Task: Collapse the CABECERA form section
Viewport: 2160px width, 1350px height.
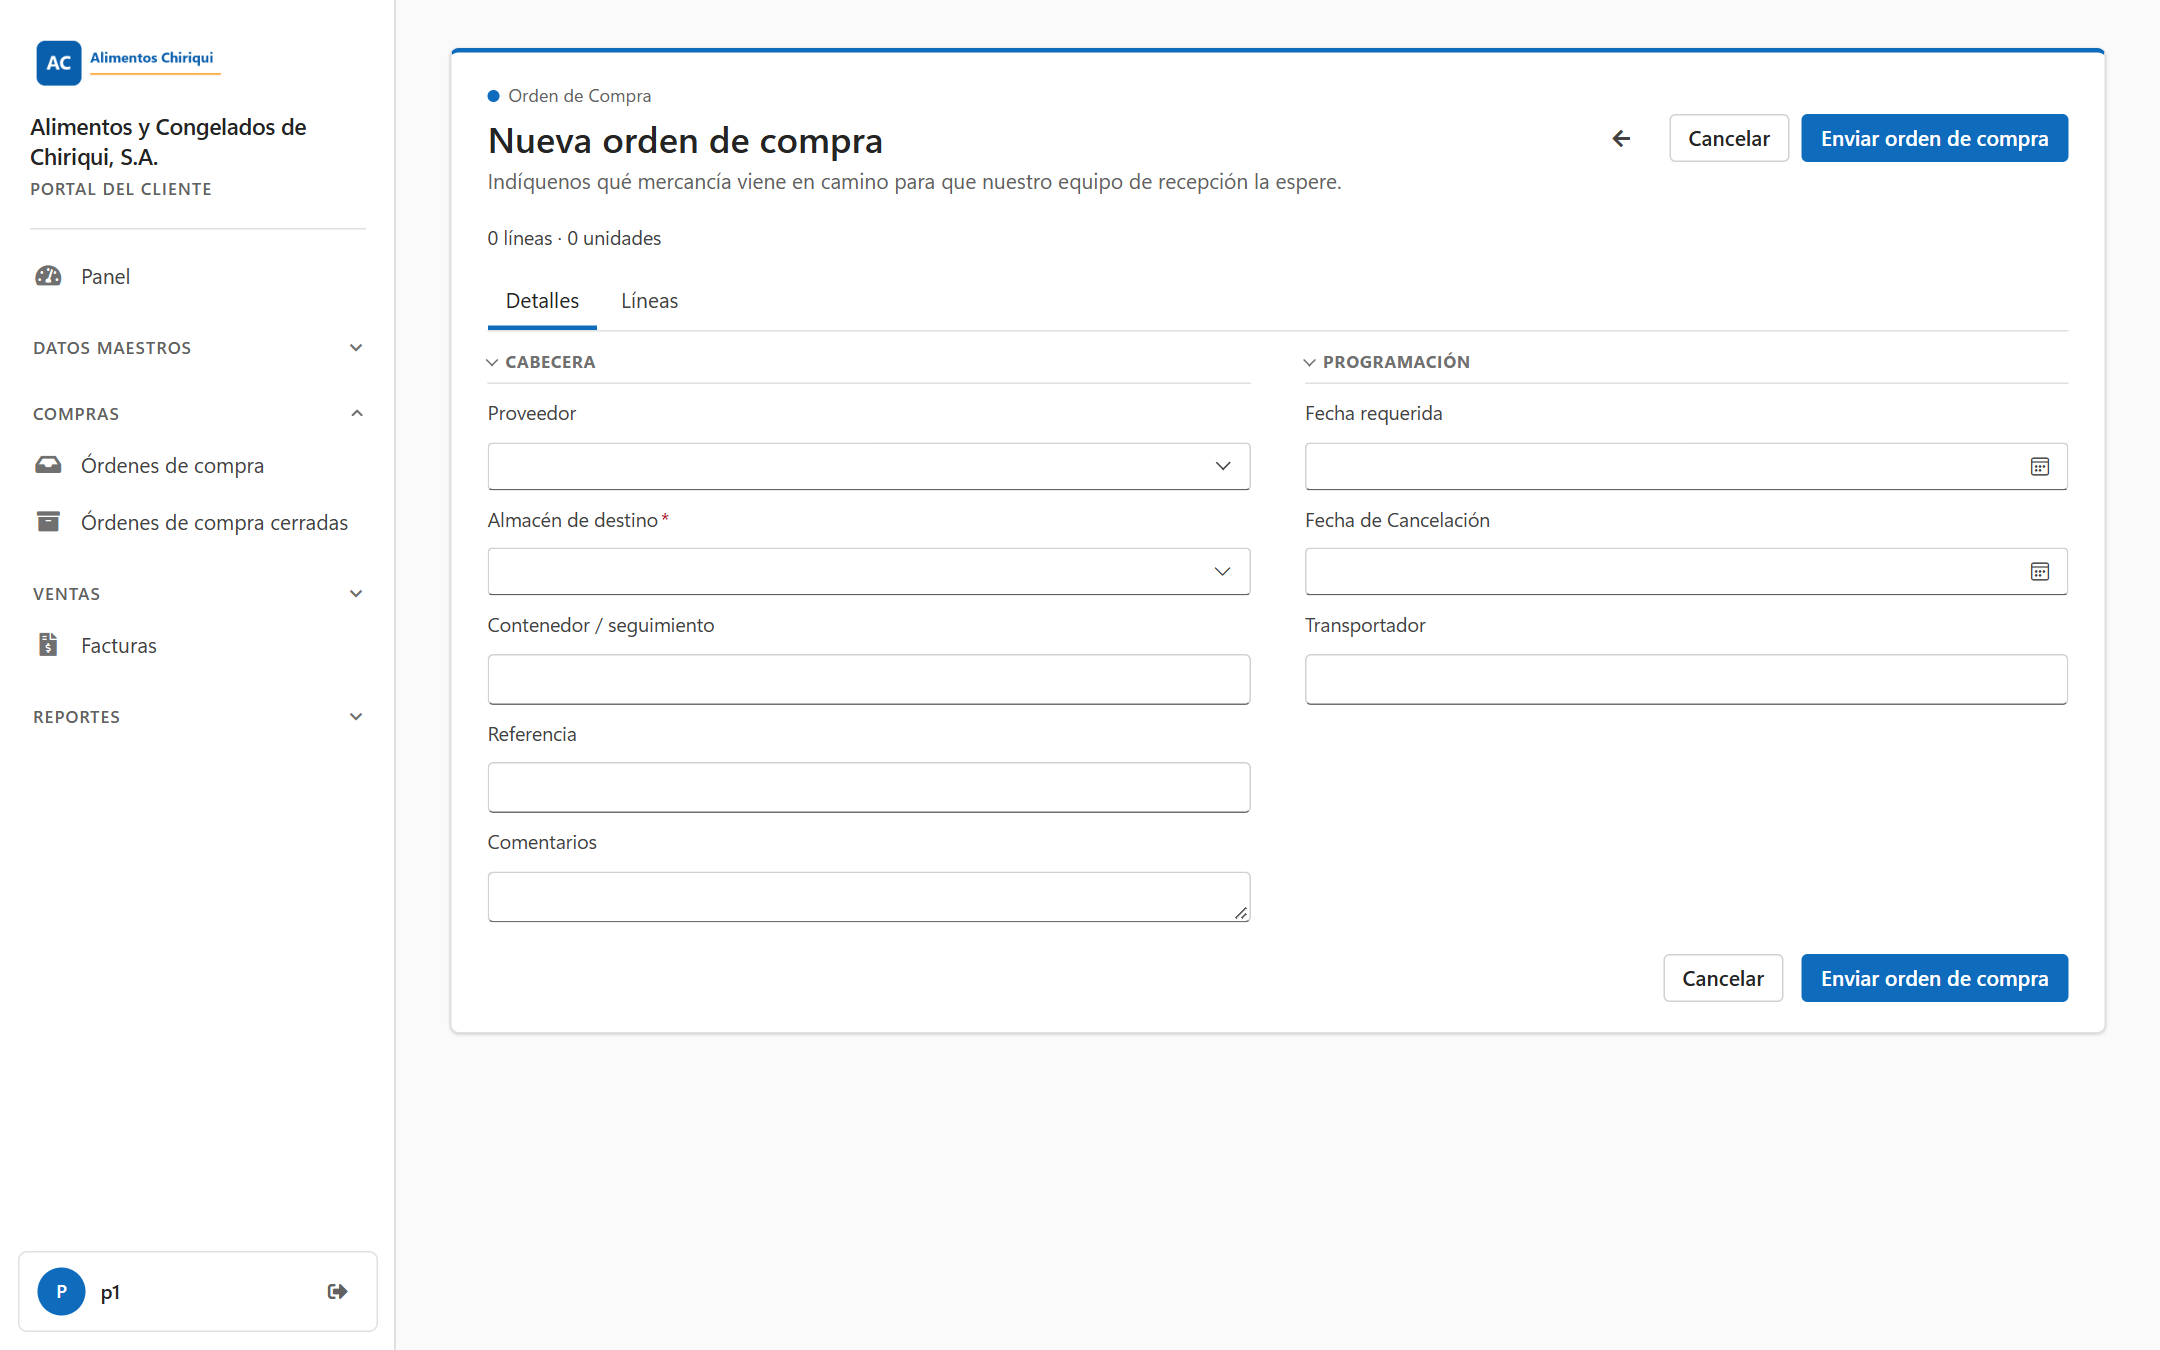Action: 541,362
